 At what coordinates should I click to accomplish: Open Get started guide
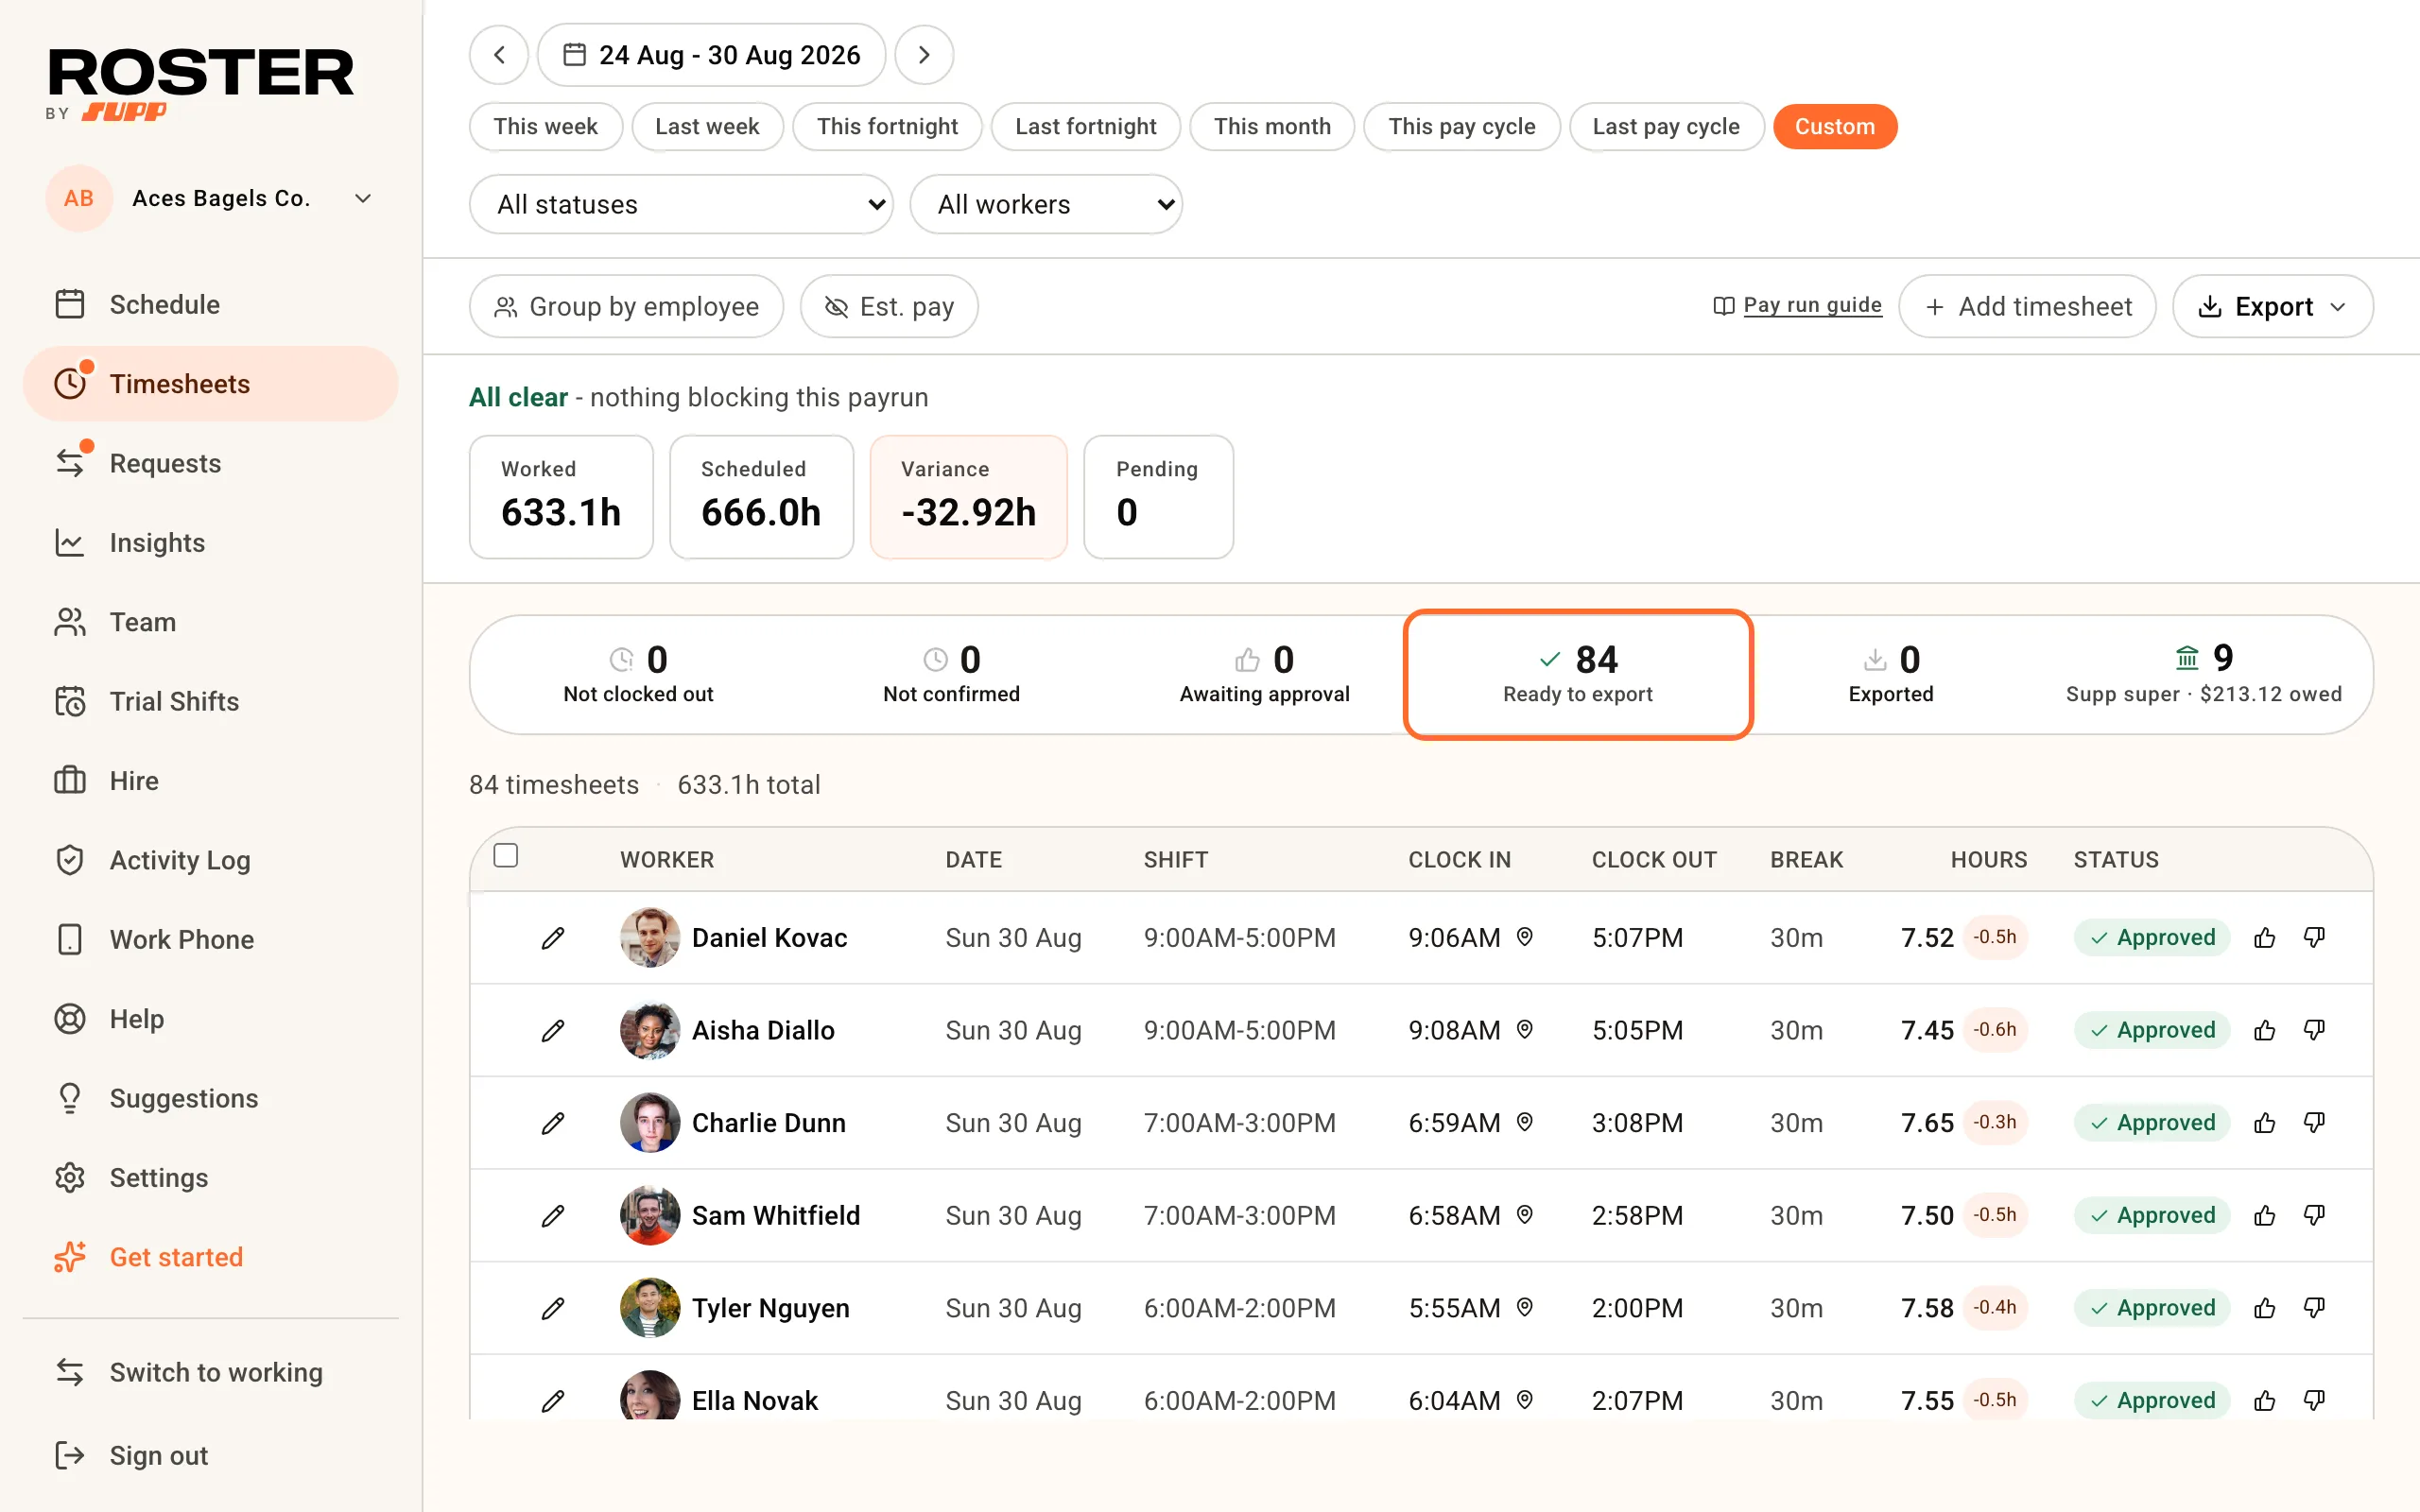[211, 1257]
